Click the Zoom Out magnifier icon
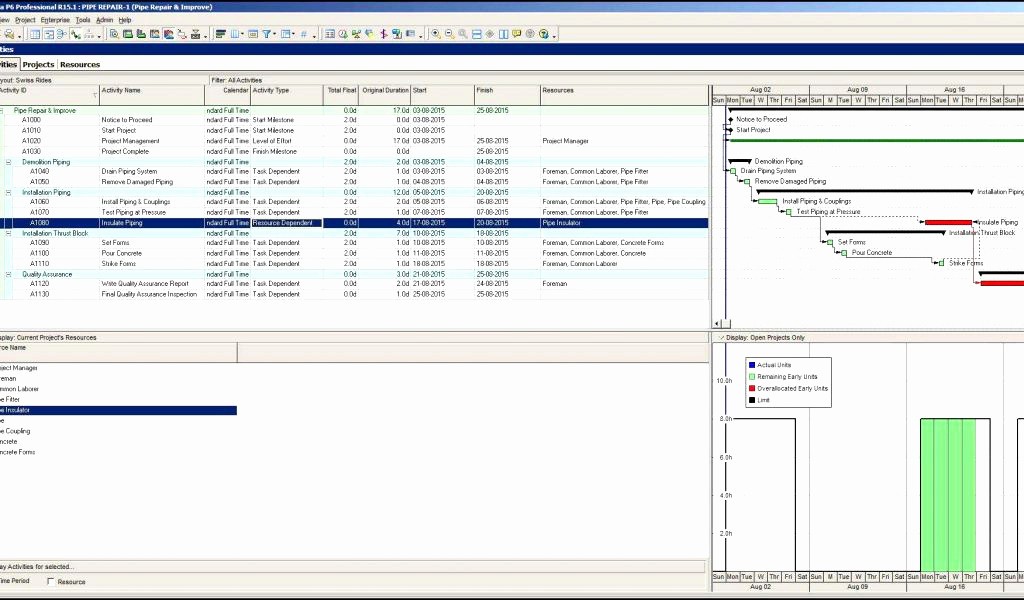 pos(449,34)
